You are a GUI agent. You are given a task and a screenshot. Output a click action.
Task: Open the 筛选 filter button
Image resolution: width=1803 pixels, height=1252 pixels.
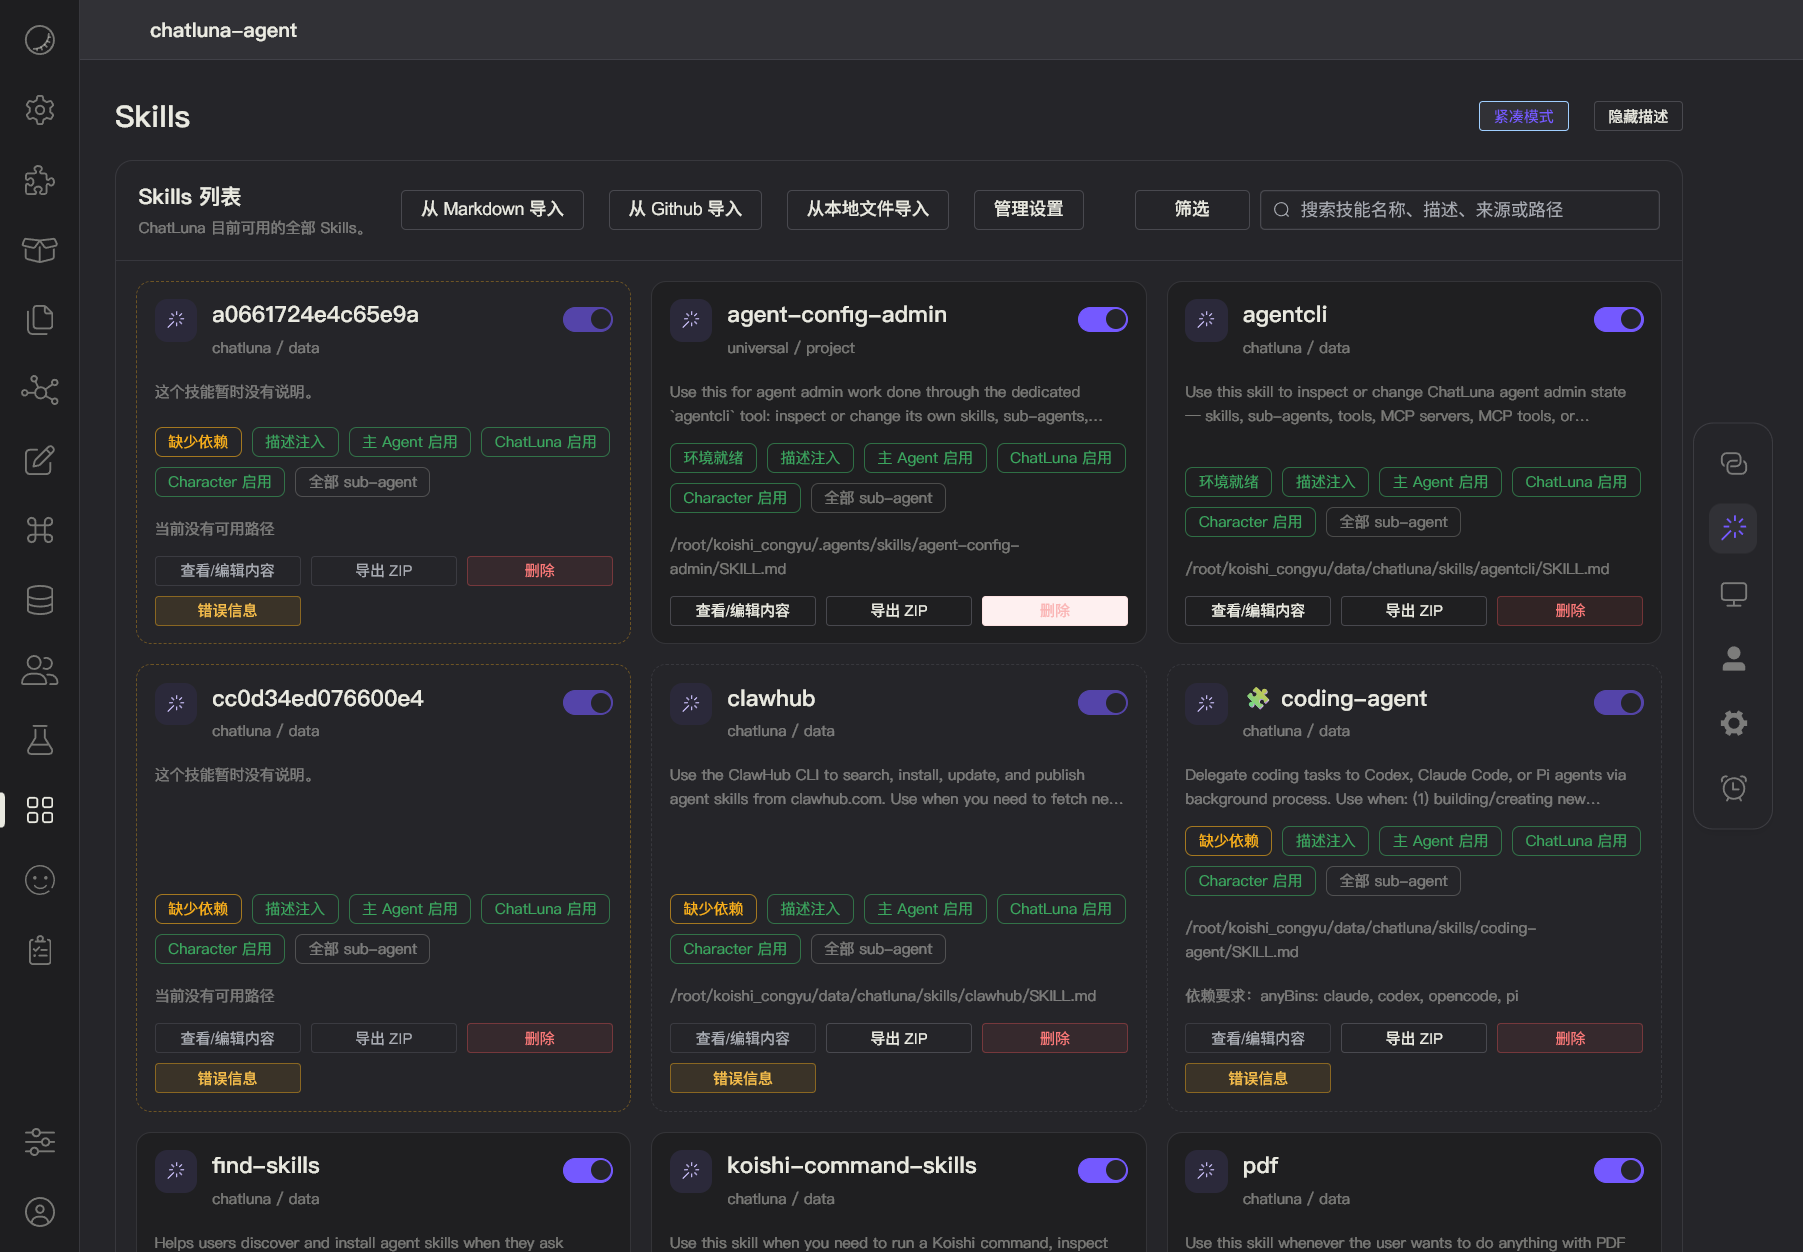[x=1192, y=209]
